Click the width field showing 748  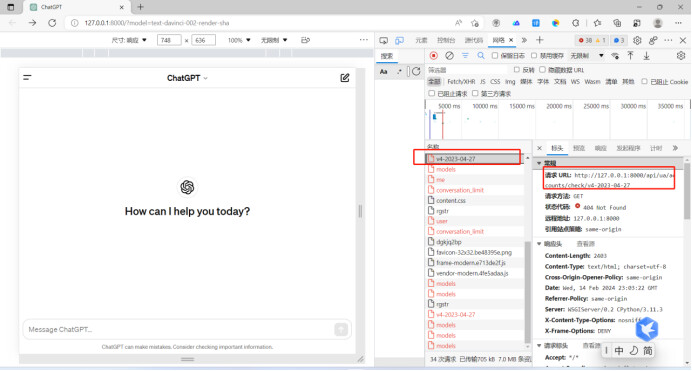coord(169,40)
